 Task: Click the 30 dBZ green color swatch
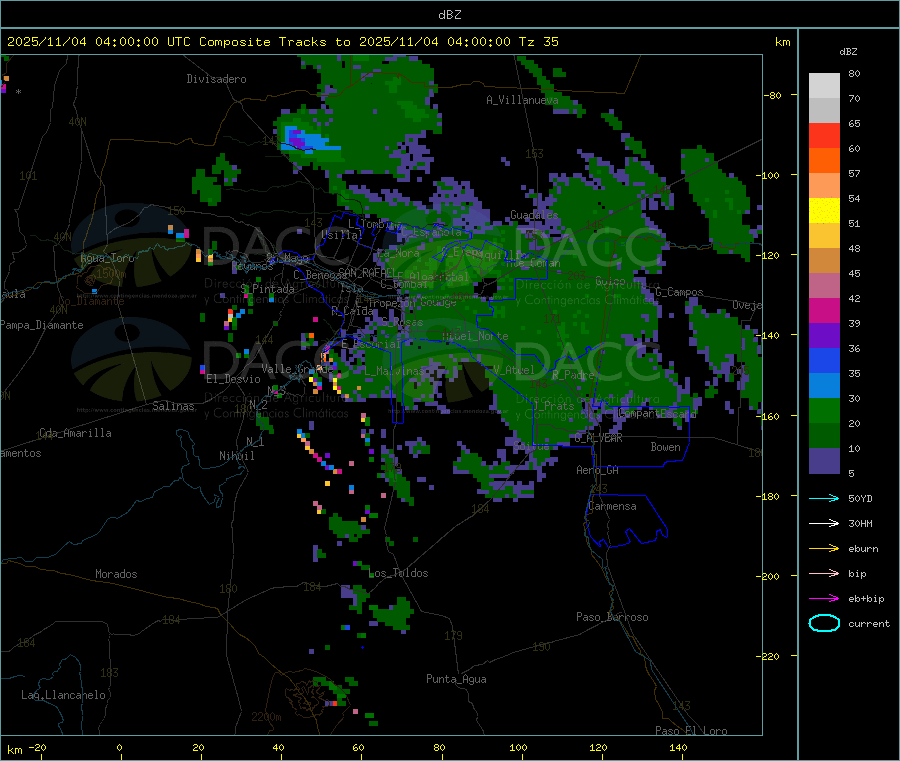(x=824, y=410)
